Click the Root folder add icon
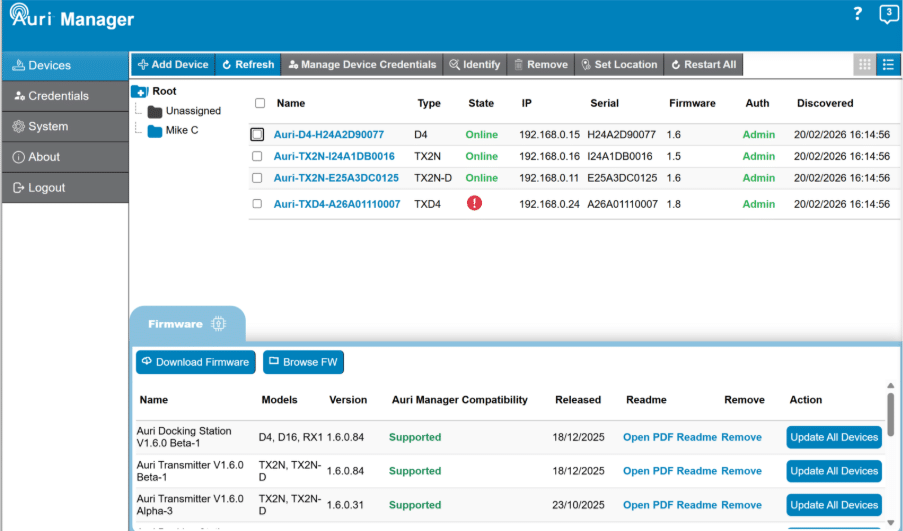The image size is (903, 531). click(139, 91)
